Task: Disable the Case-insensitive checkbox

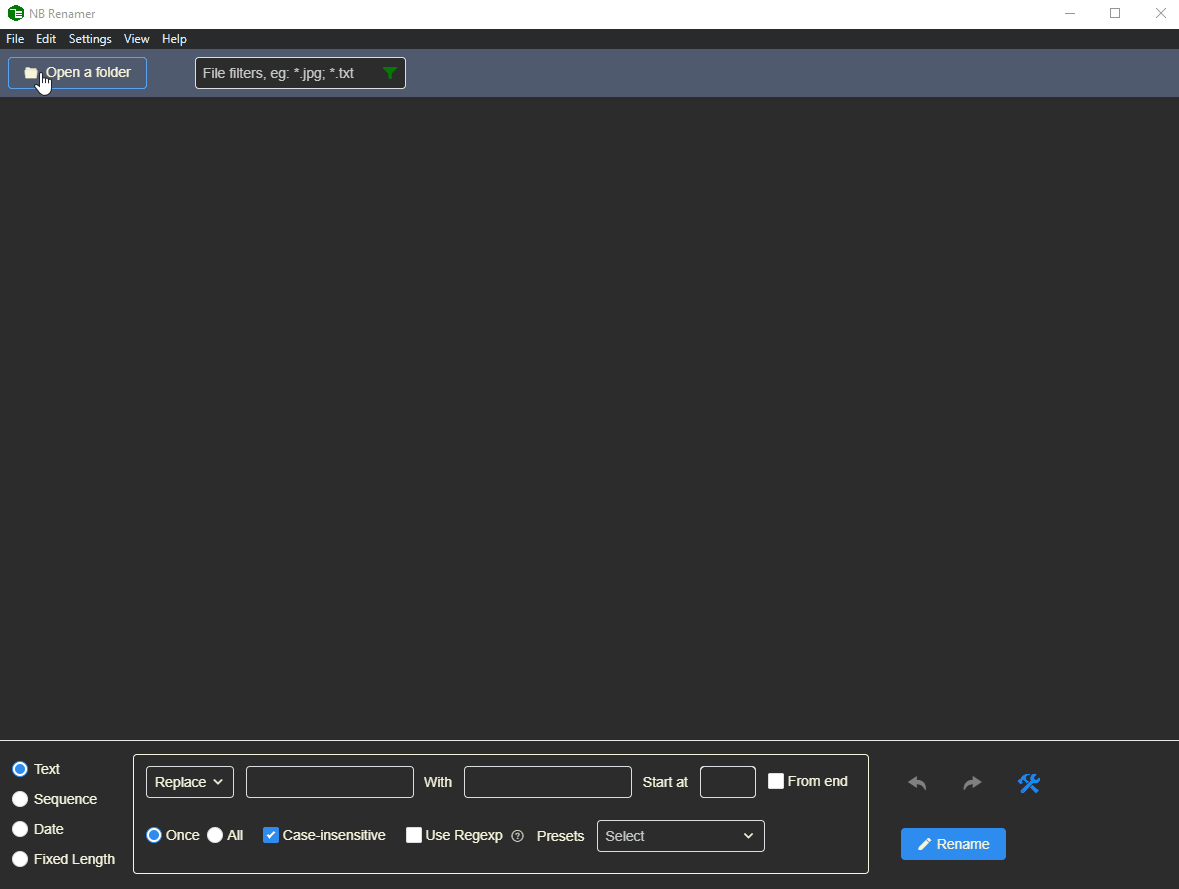Action: point(271,835)
